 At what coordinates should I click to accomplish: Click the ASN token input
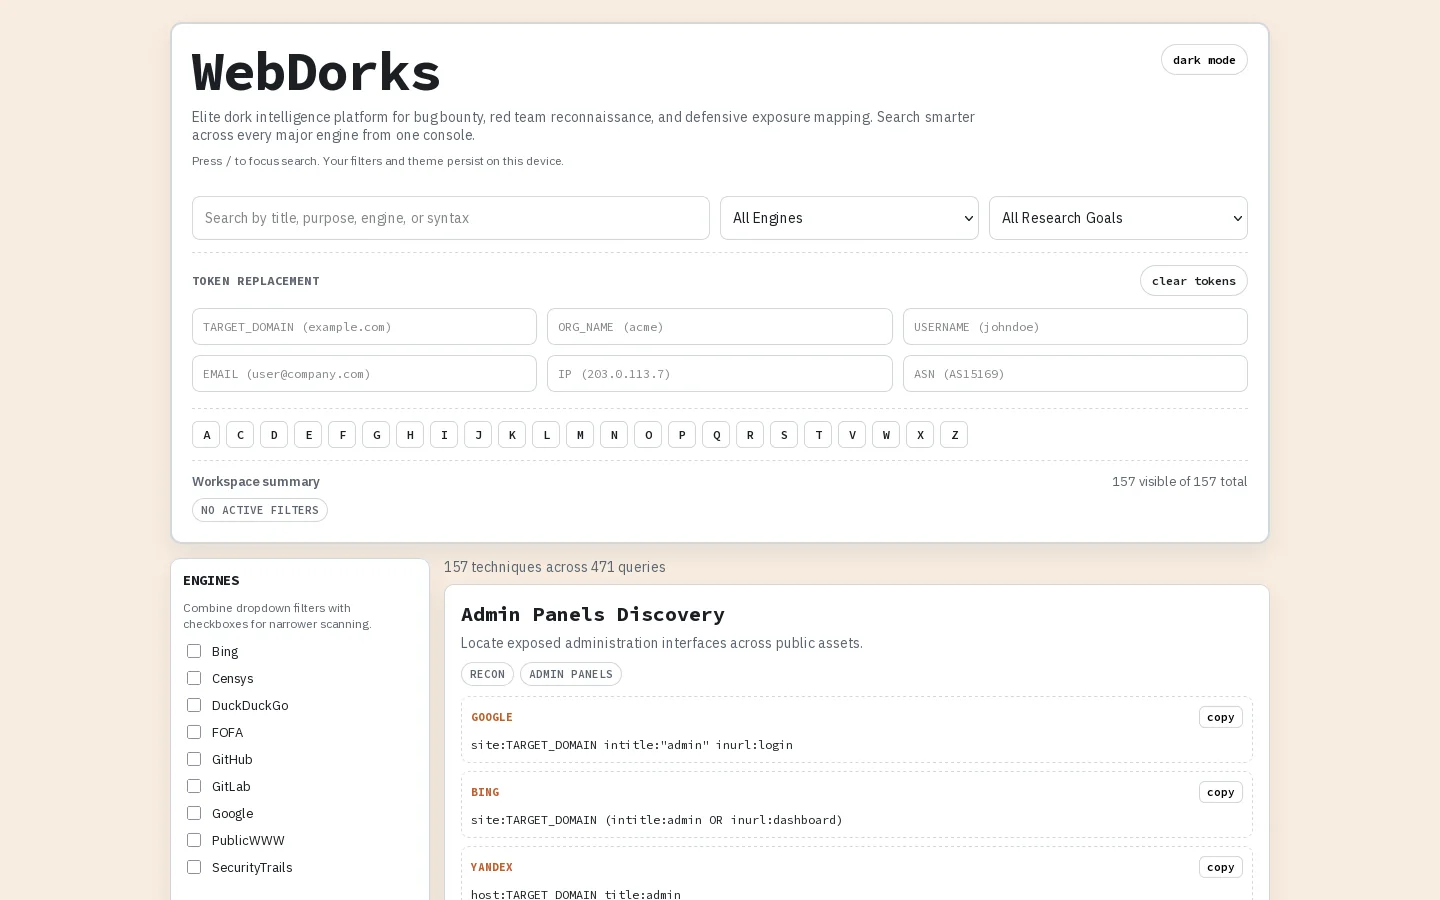tap(1075, 374)
